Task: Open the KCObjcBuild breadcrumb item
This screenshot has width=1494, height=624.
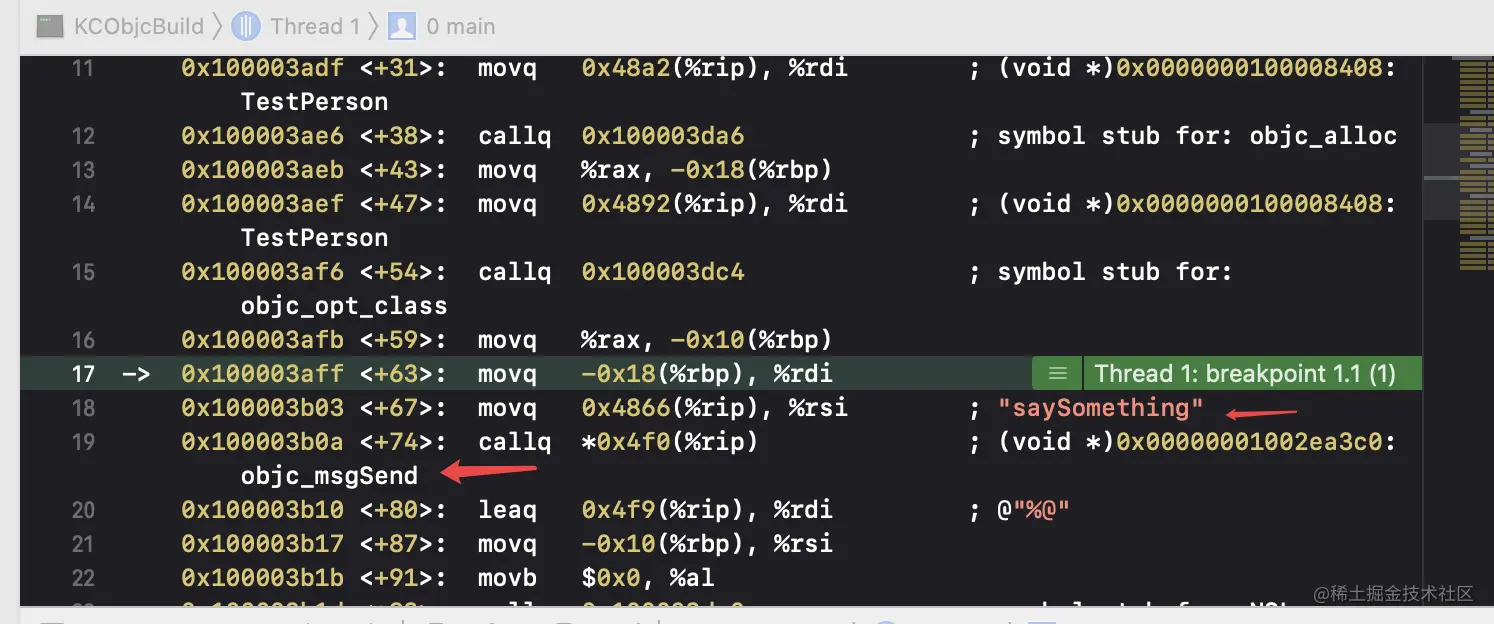Action: coord(139,27)
